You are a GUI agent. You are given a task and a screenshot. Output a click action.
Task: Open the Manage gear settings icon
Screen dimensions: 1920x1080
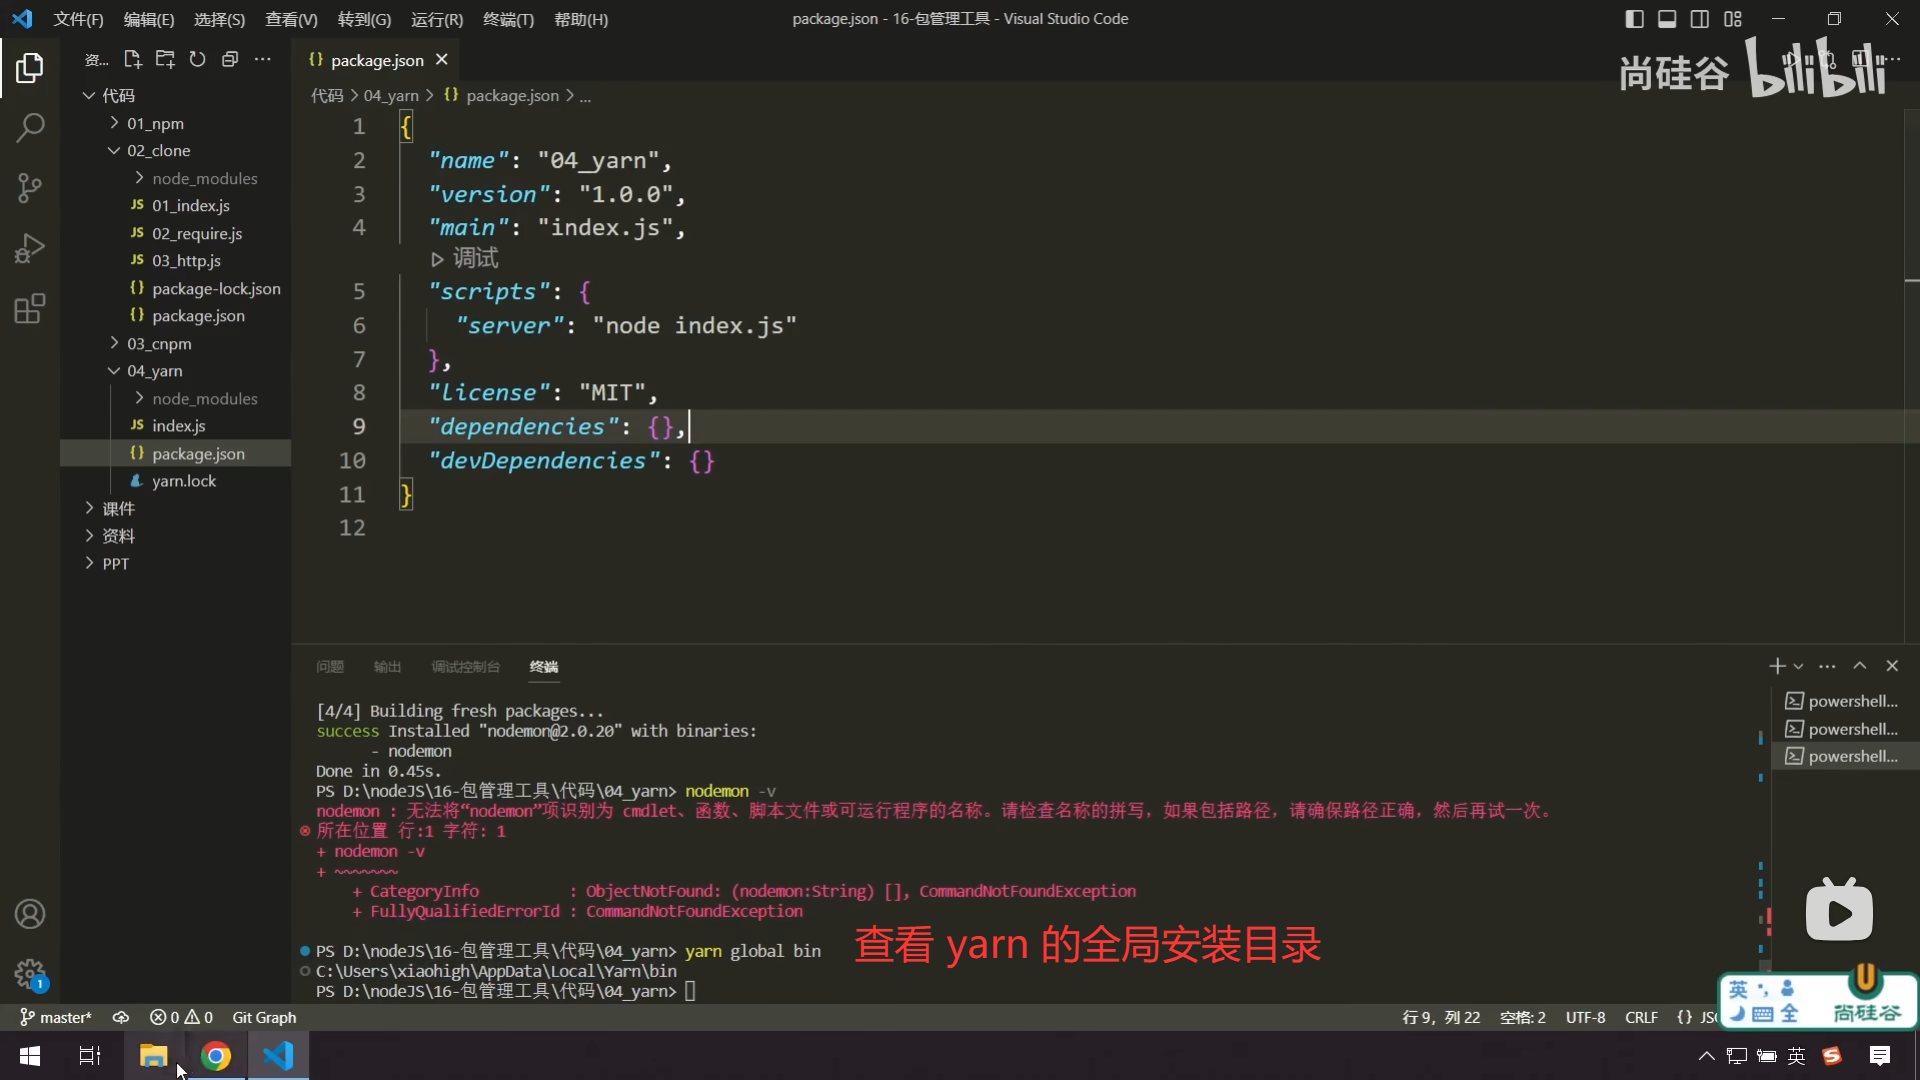30,973
